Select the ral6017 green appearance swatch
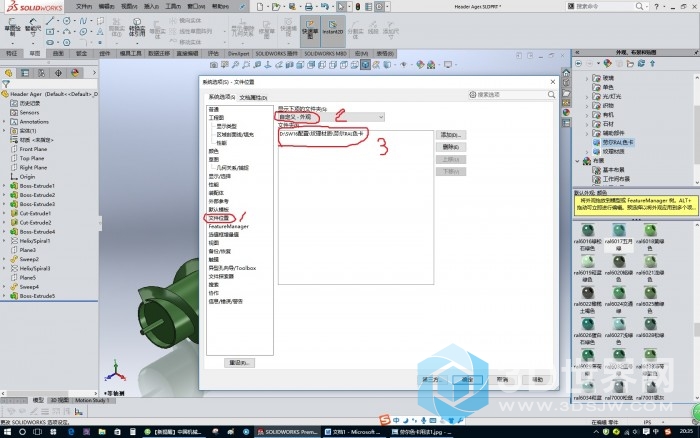This screenshot has width=700, height=438. click(x=619, y=230)
